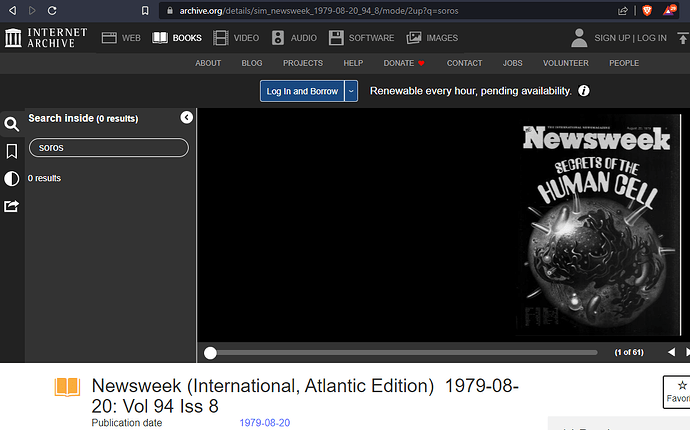Open the JOBS menu item
This screenshot has width=690, height=430.
(513, 63)
